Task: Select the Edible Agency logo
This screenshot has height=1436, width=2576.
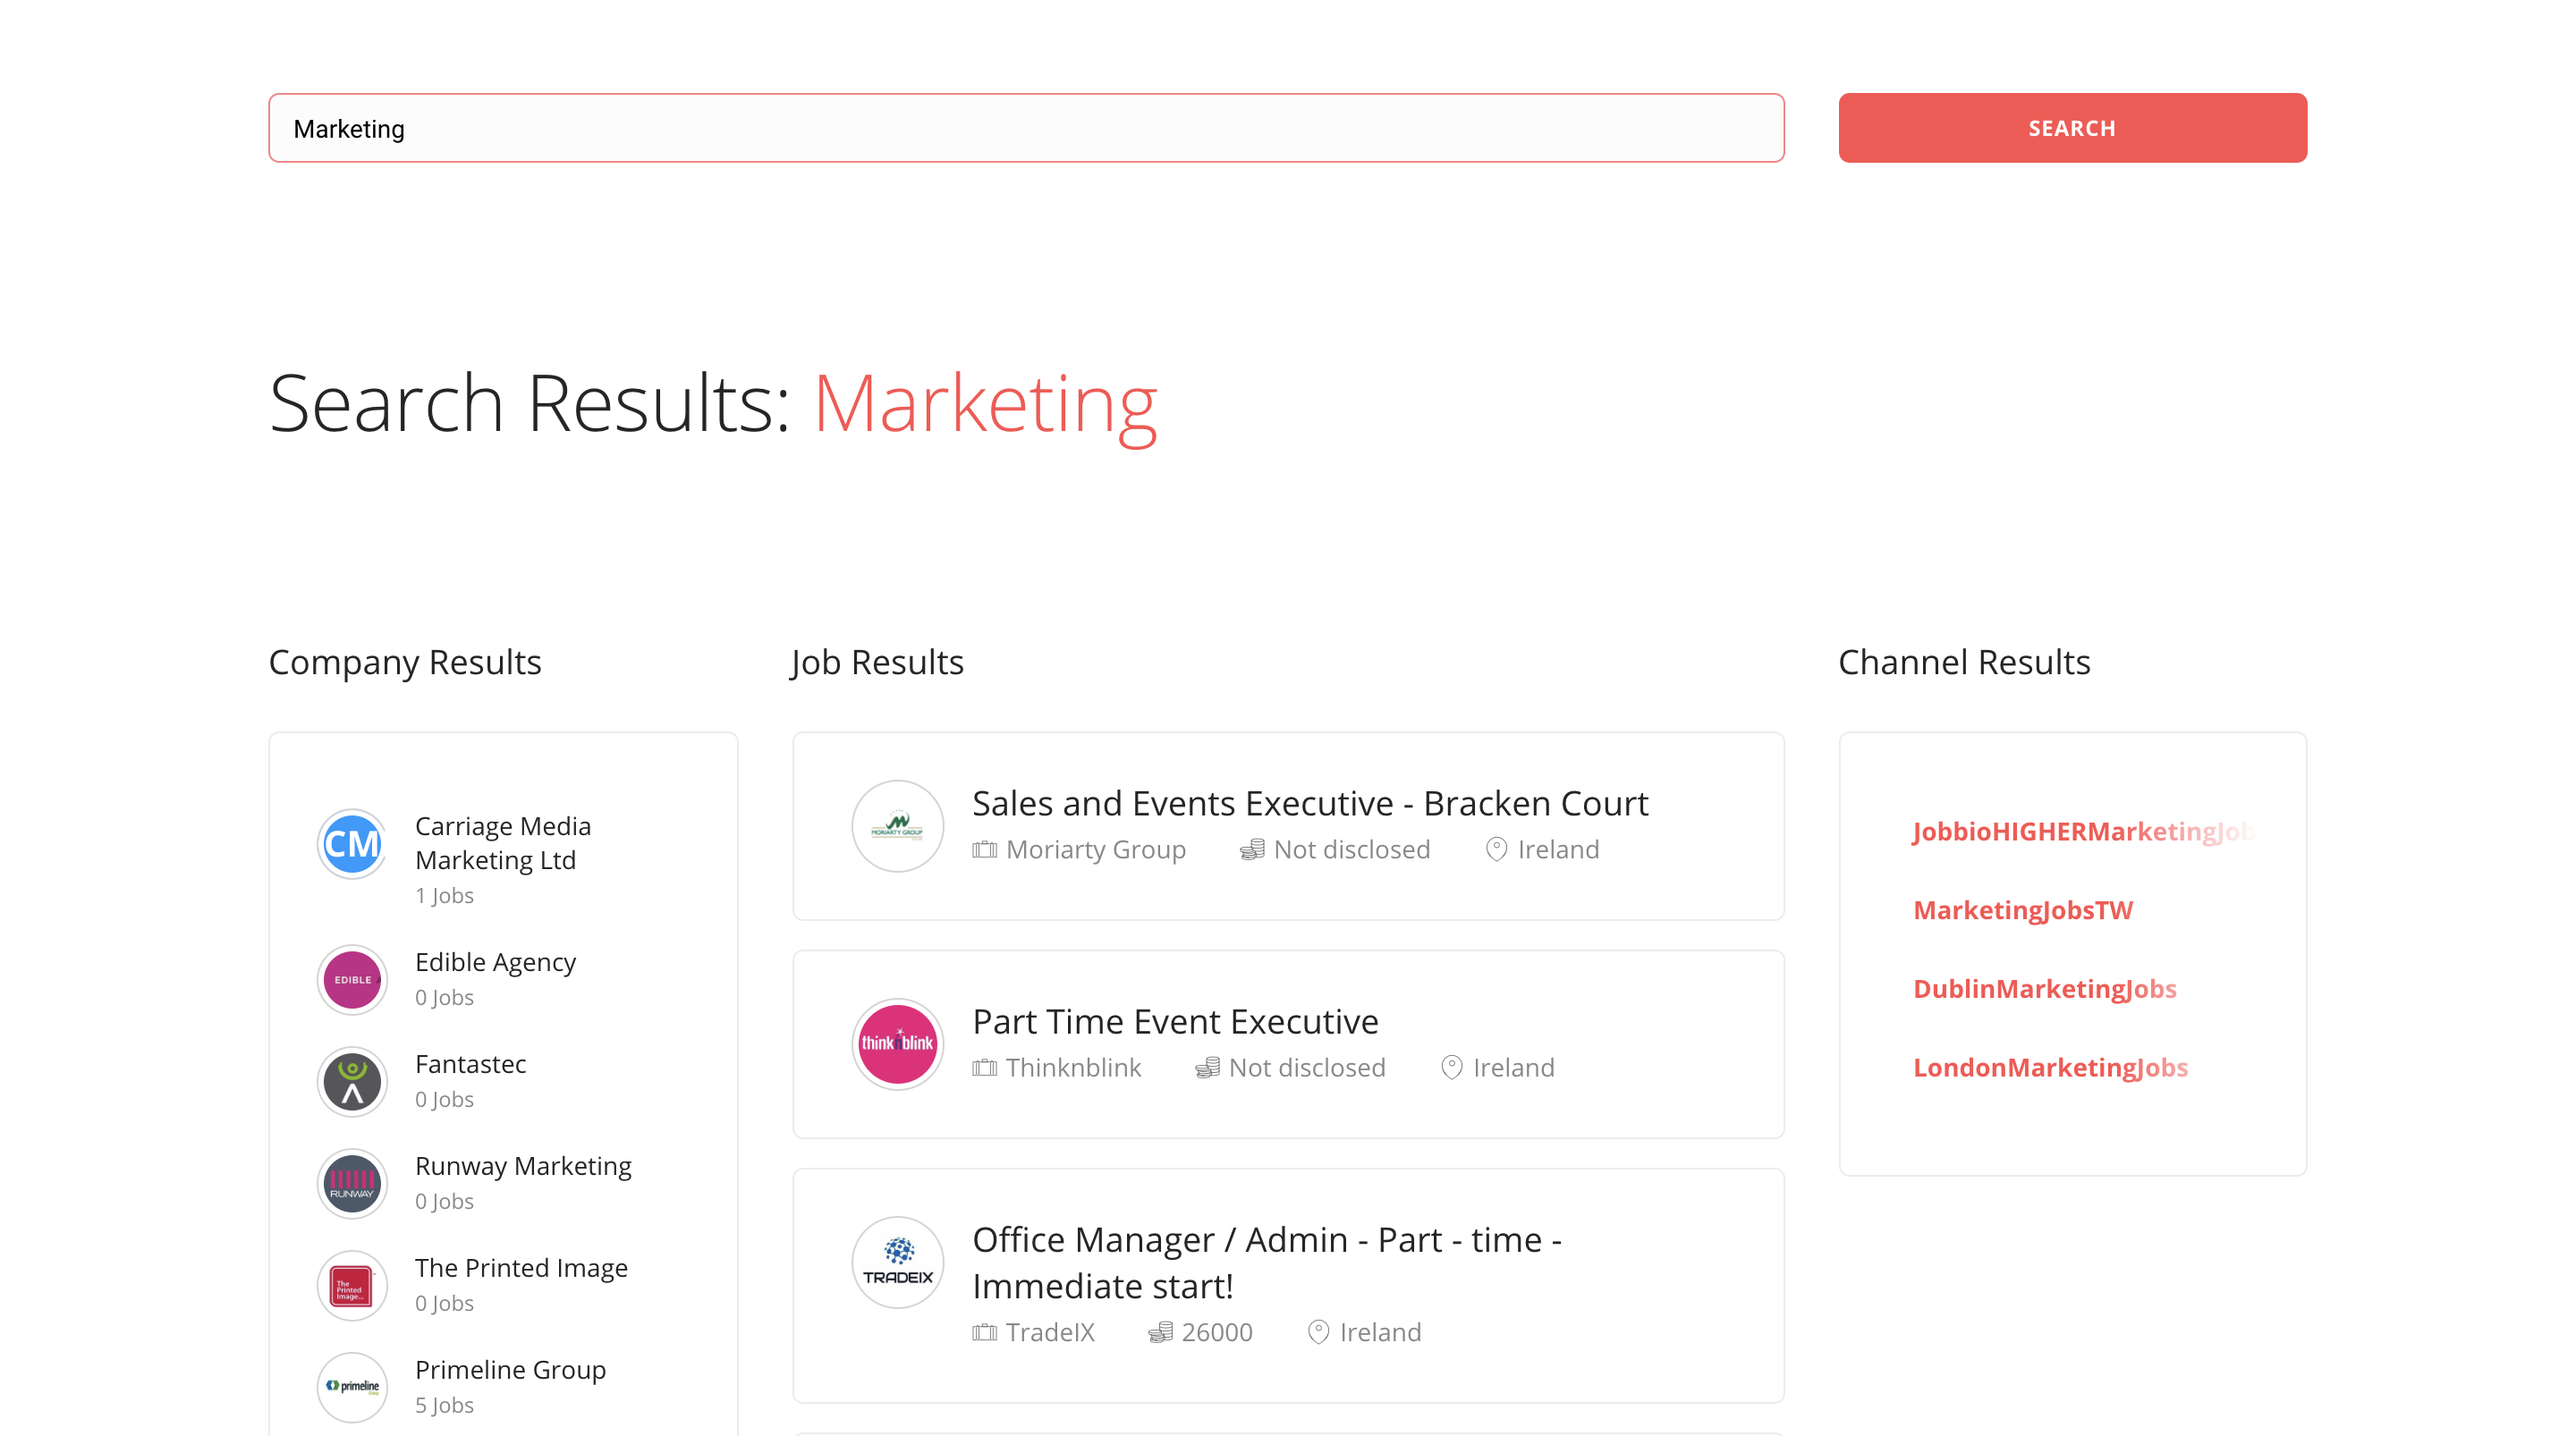Action: tap(351, 979)
